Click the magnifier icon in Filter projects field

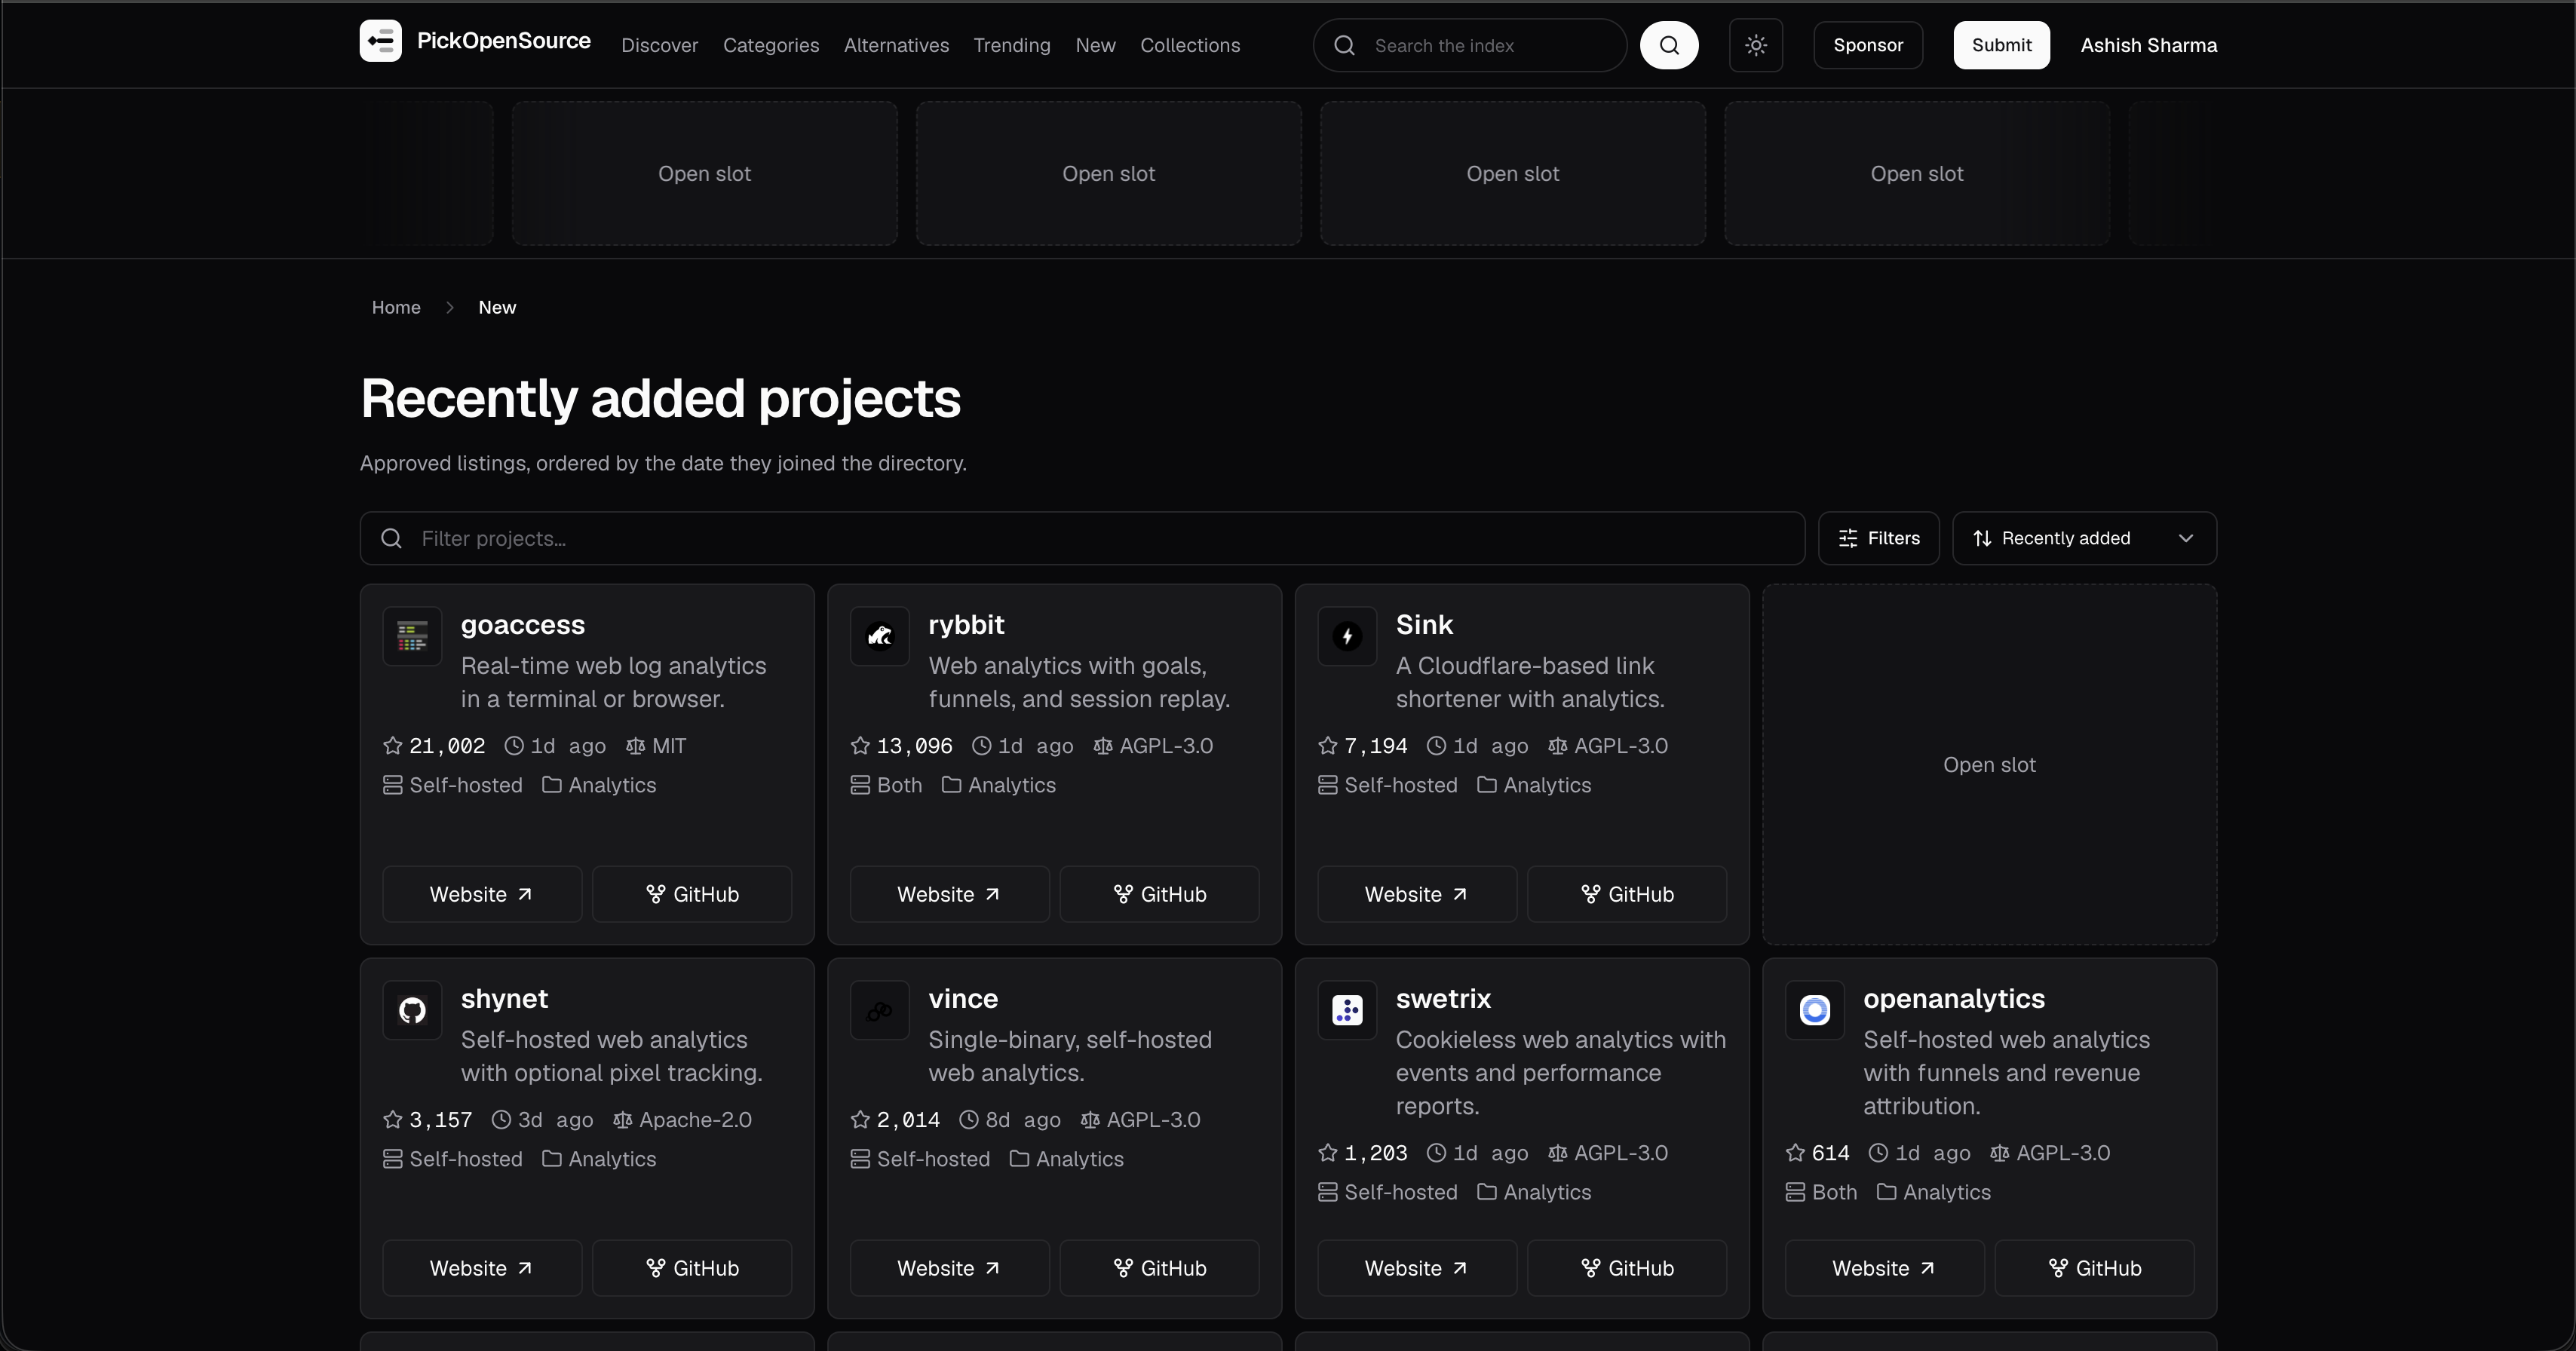pyautogui.click(x=392, y=539)
